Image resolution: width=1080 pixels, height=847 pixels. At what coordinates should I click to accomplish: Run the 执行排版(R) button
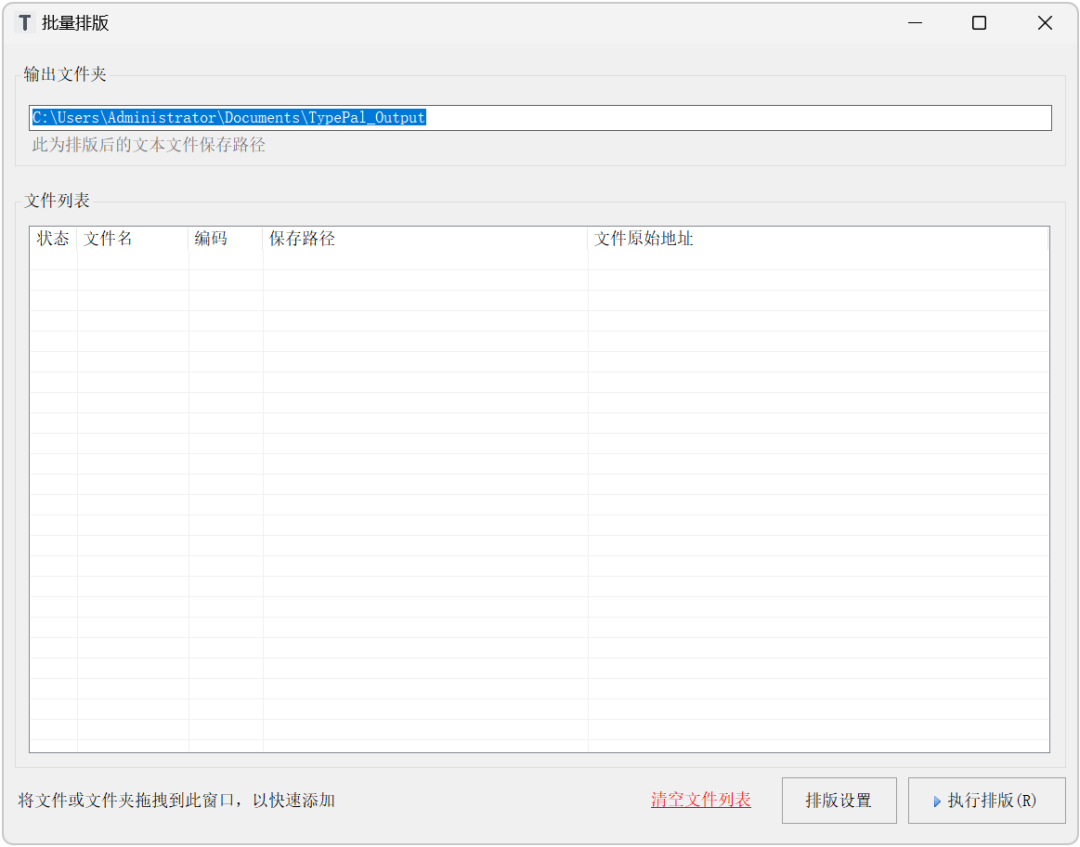point(986,800)
